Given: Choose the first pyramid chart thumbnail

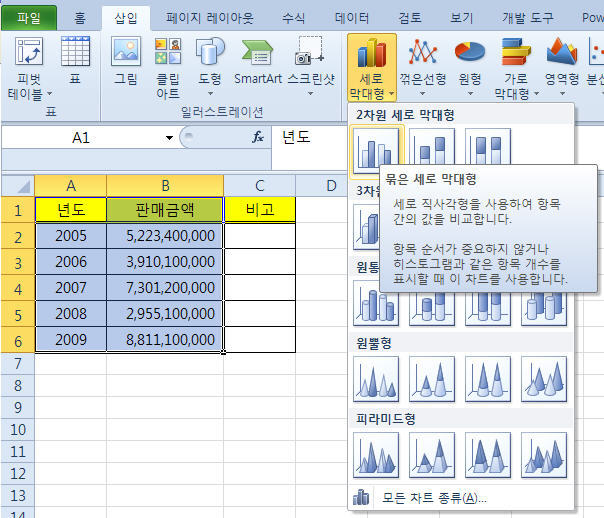Looking at the screenshot, I should (x=377, y=454).
